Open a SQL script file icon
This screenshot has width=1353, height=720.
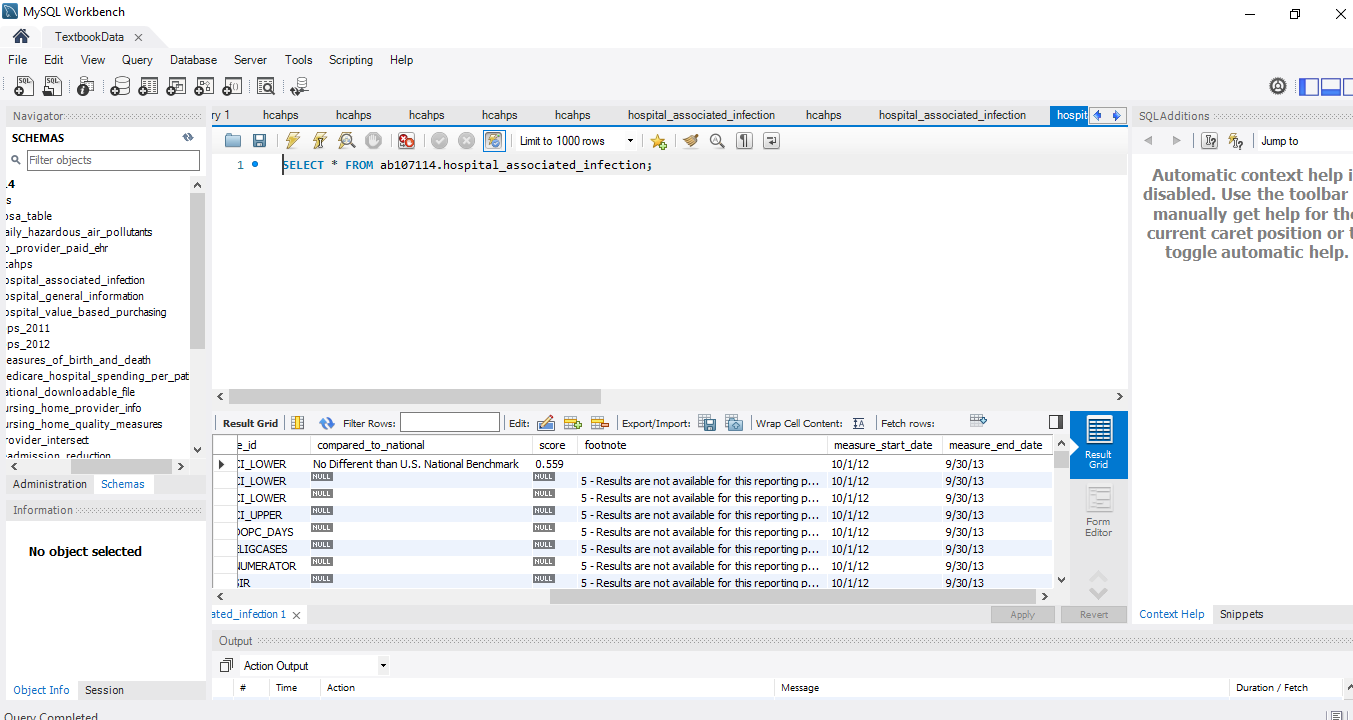52,86
